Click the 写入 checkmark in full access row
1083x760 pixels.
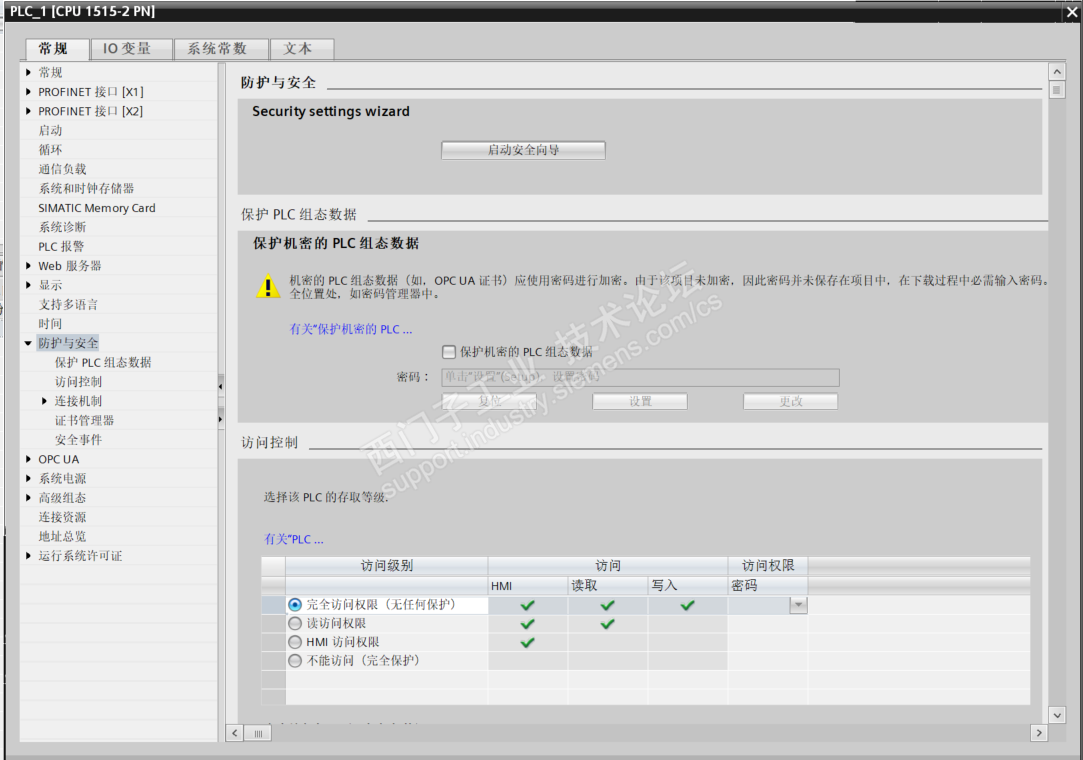pos(687,605)
